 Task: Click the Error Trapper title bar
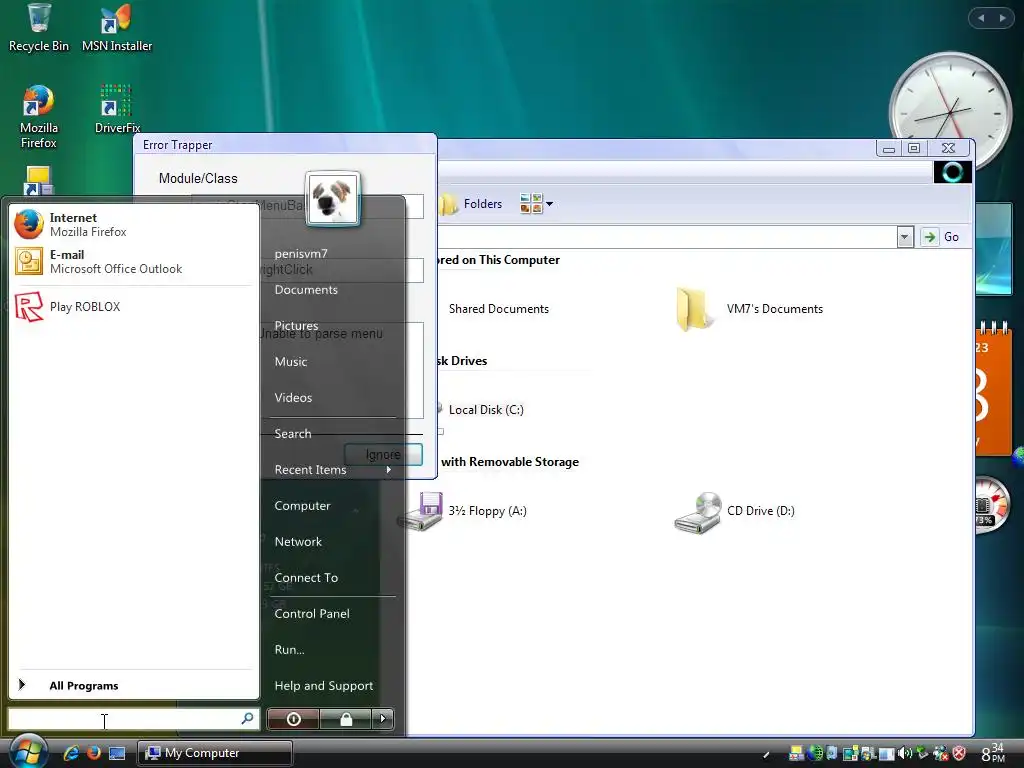coord(285,144)
